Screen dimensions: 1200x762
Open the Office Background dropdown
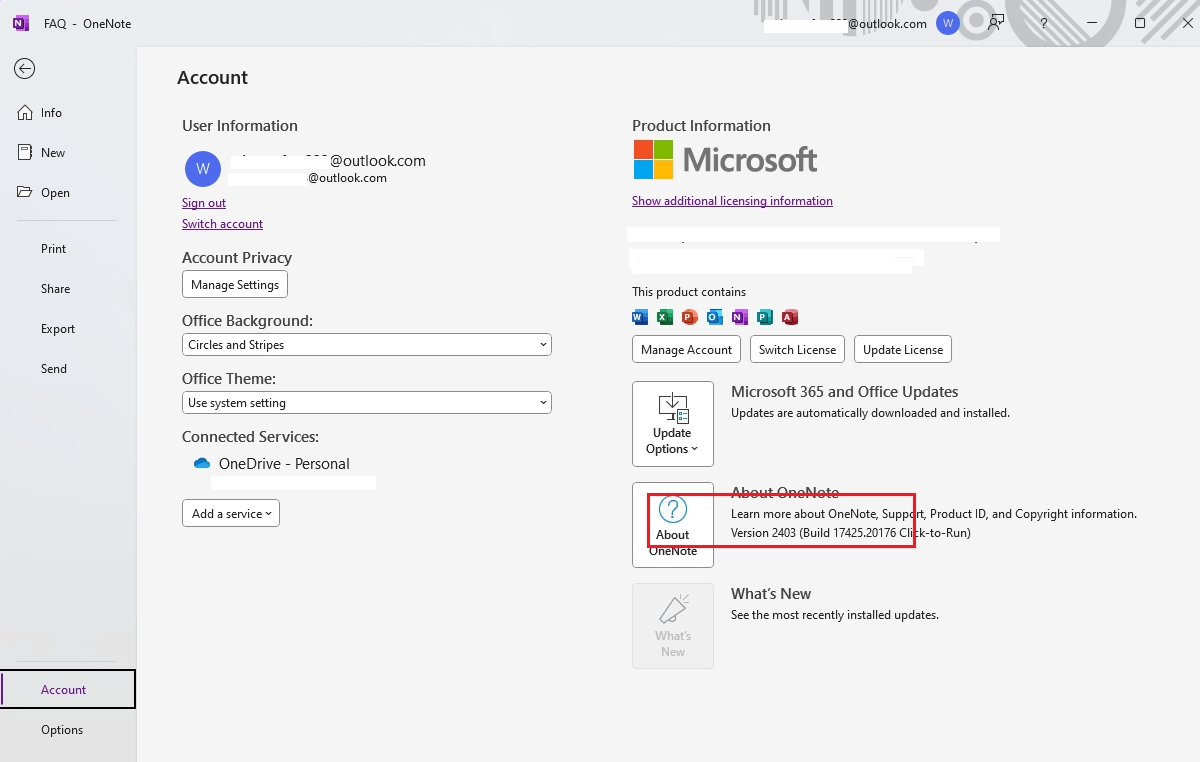(366, 344)
